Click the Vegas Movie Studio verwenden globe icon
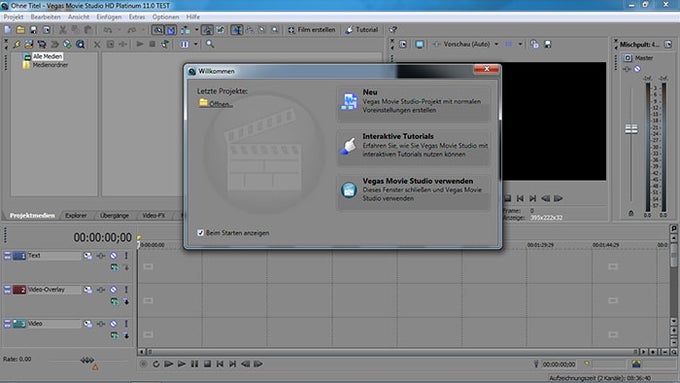The image size is (680, 383). (349, 190)
